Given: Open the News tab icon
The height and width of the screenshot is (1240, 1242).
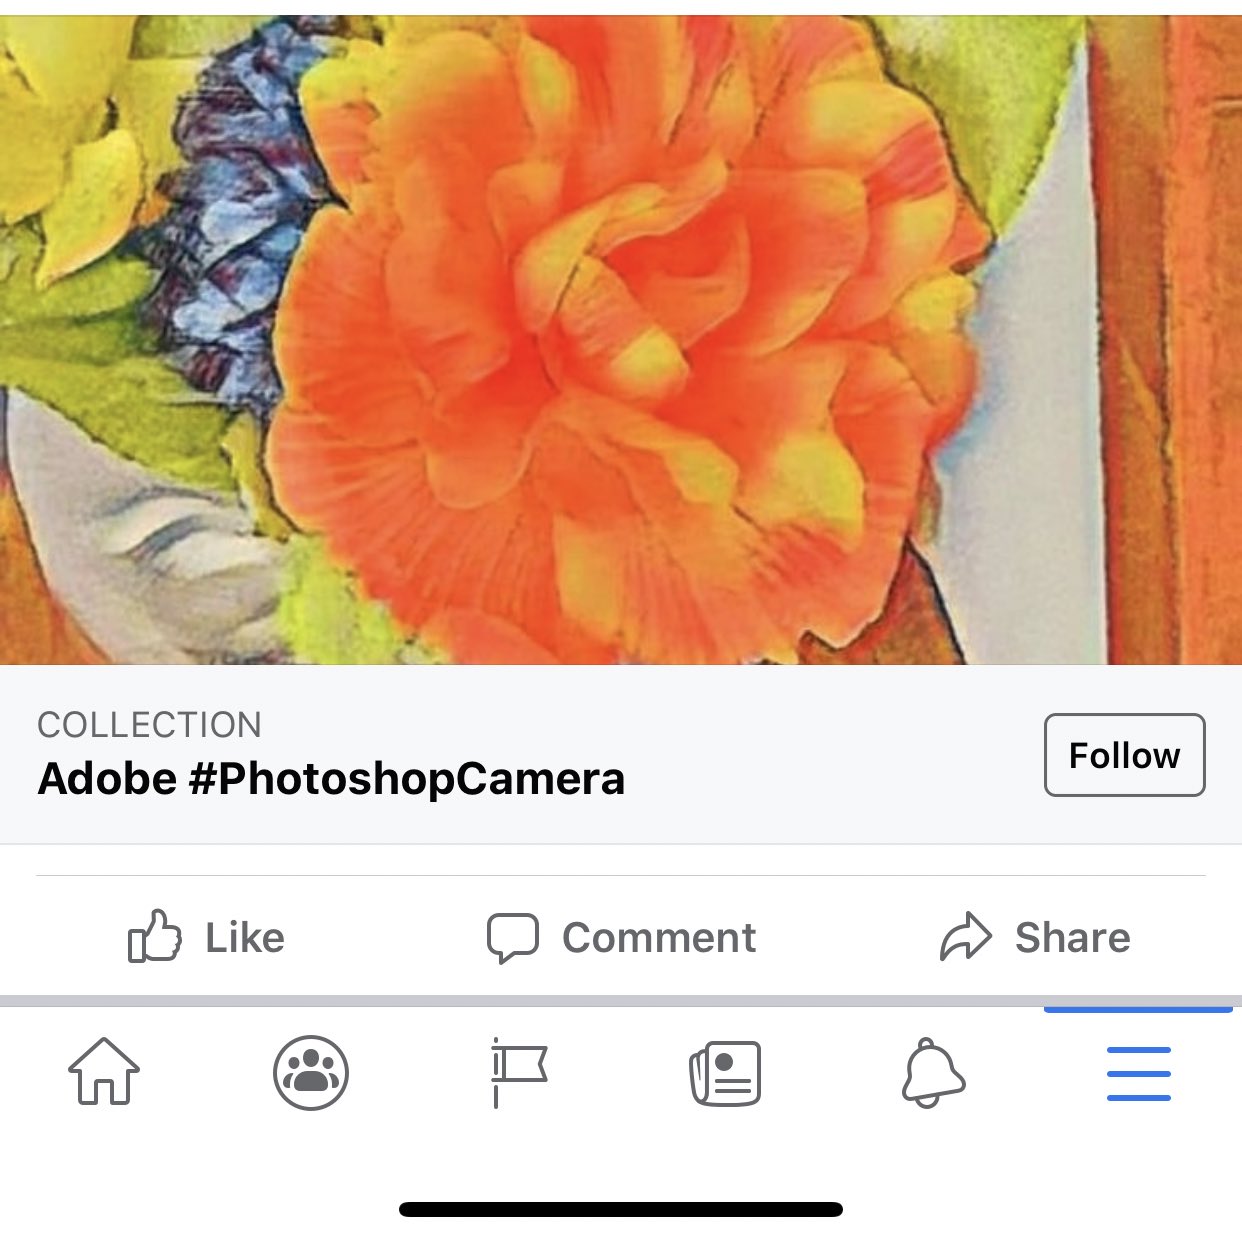Looking at the screenshot, I should click(725, 1072).
